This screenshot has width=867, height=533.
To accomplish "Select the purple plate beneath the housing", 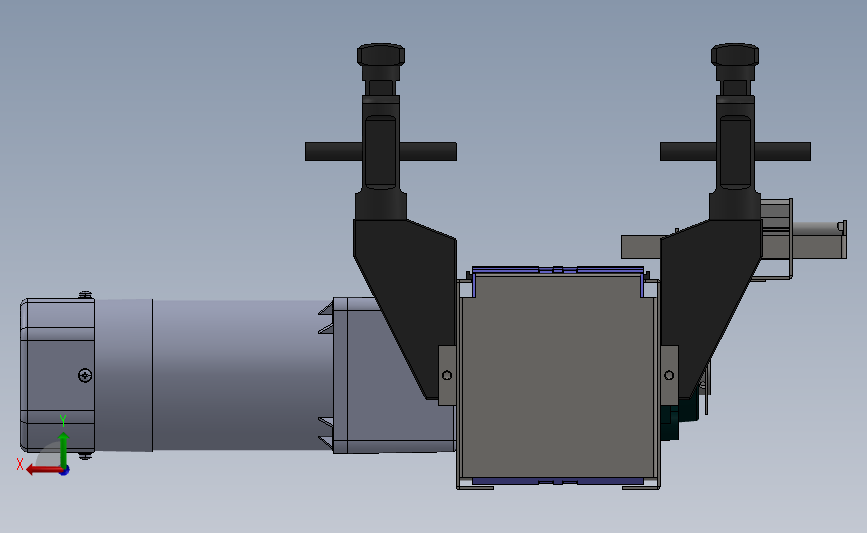I will pyautogui.click(x=558, y=482).
